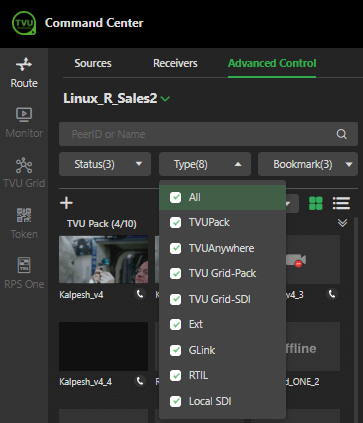Open the Status(3) dropdown

pos(105,164)
